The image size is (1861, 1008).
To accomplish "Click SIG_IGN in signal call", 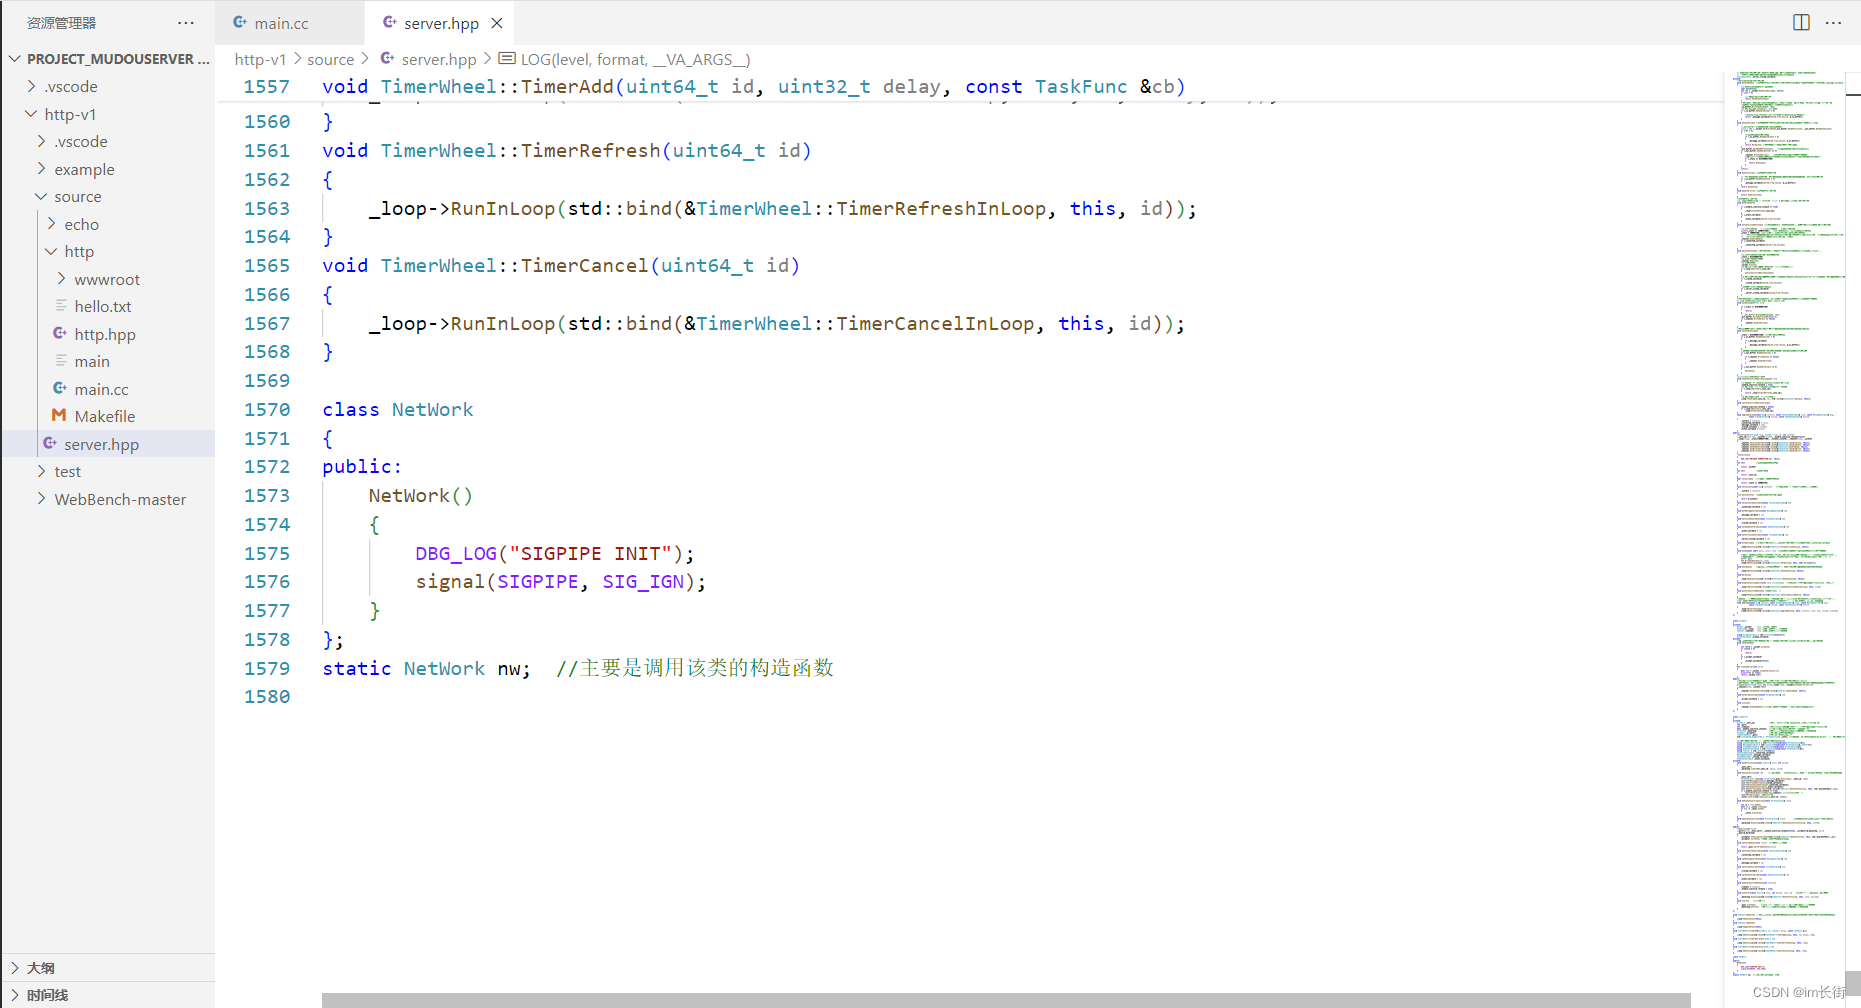I will (x=643, y=581).
